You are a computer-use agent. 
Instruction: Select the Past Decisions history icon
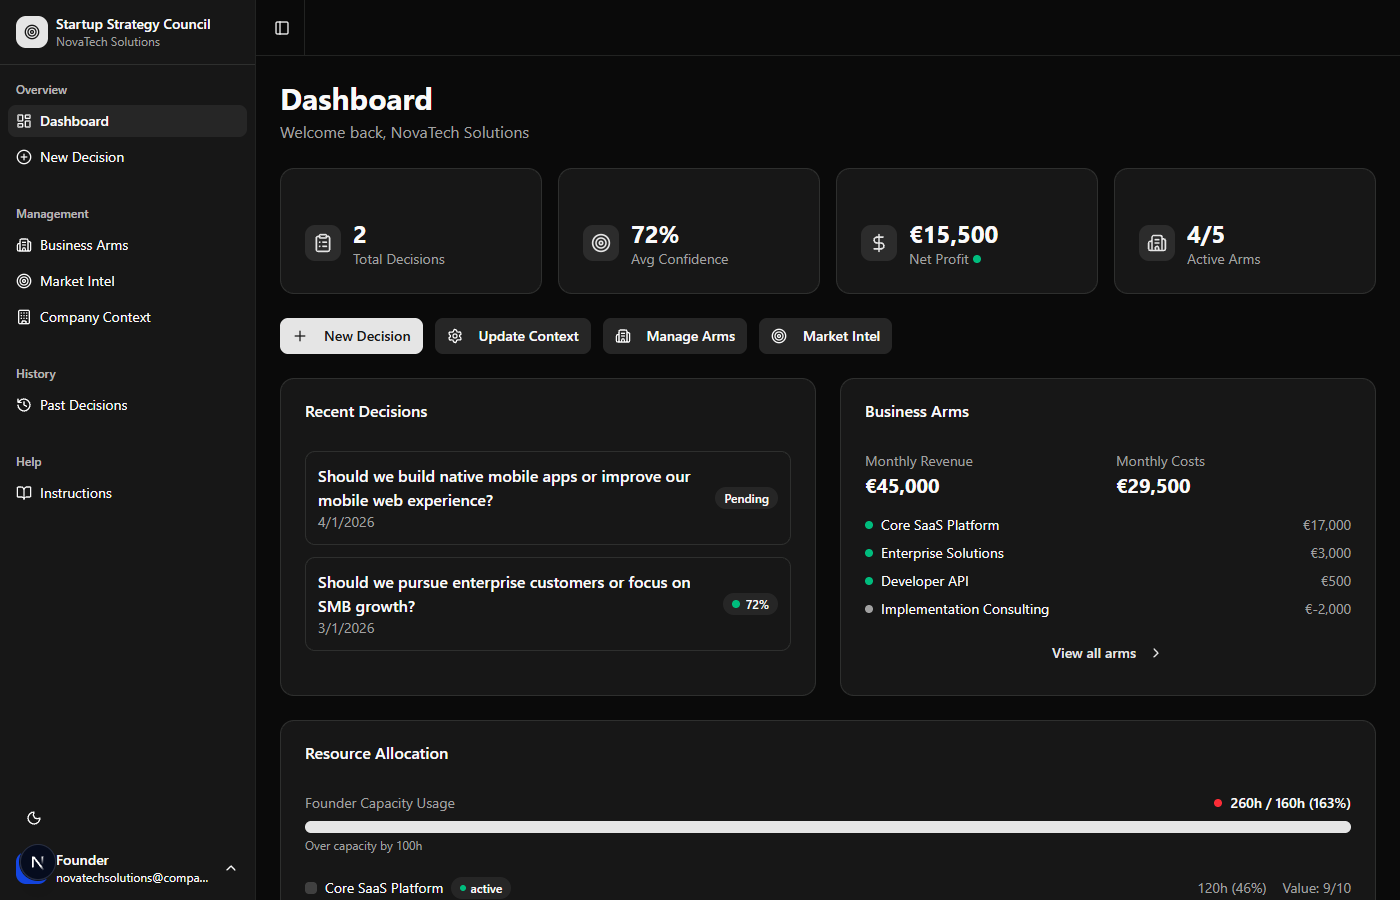click(23, 405)
